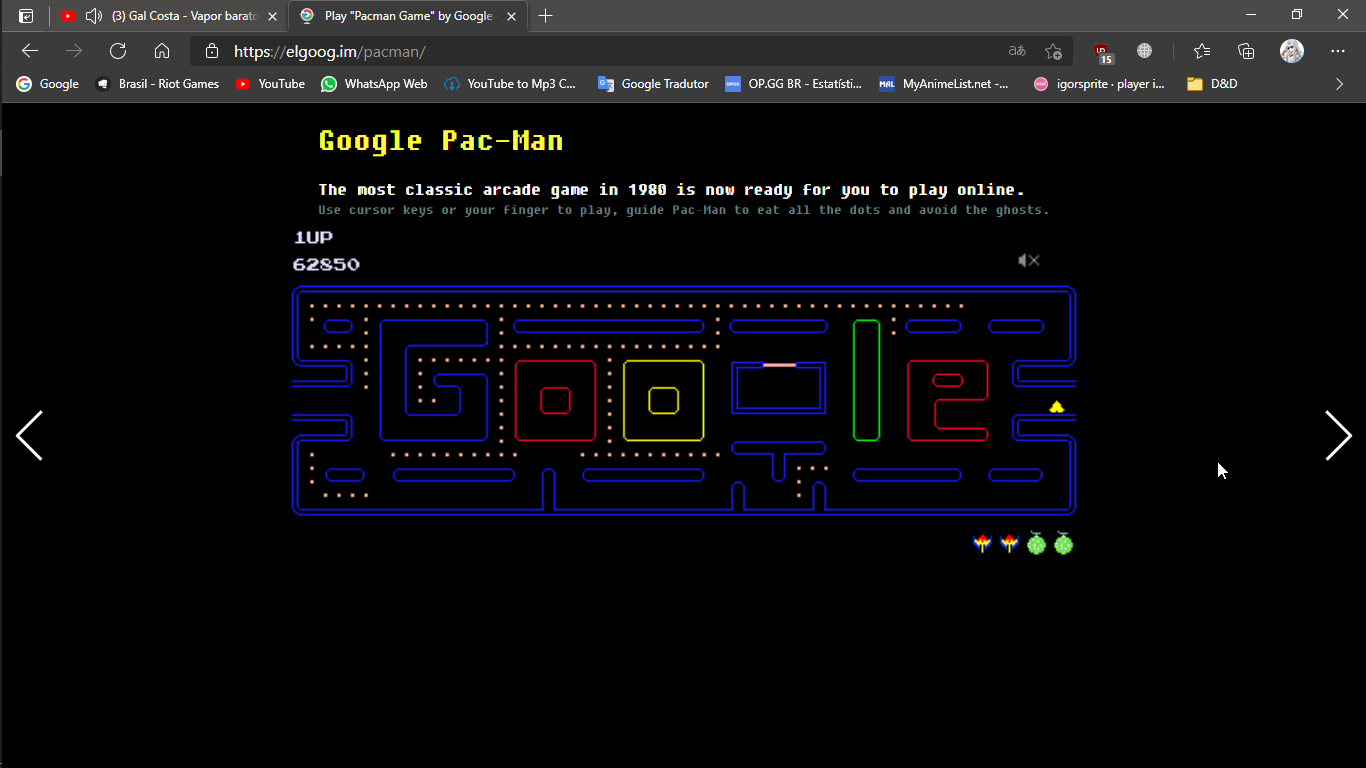This screenshot has height=768, width=1366.
Task: Minimize the browser window
Action: 1251,15
